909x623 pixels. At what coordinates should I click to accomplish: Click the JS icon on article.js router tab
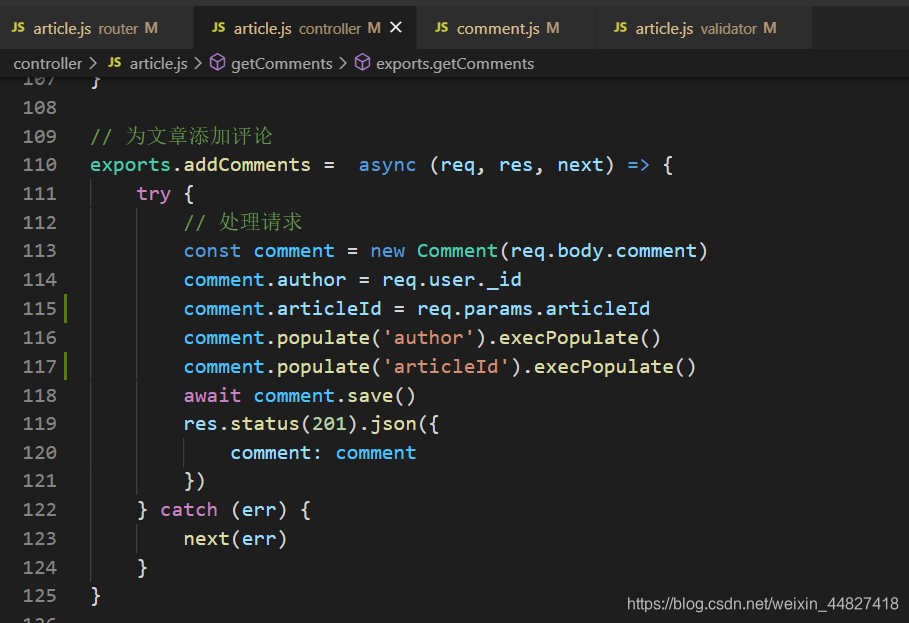coord(19,27)
